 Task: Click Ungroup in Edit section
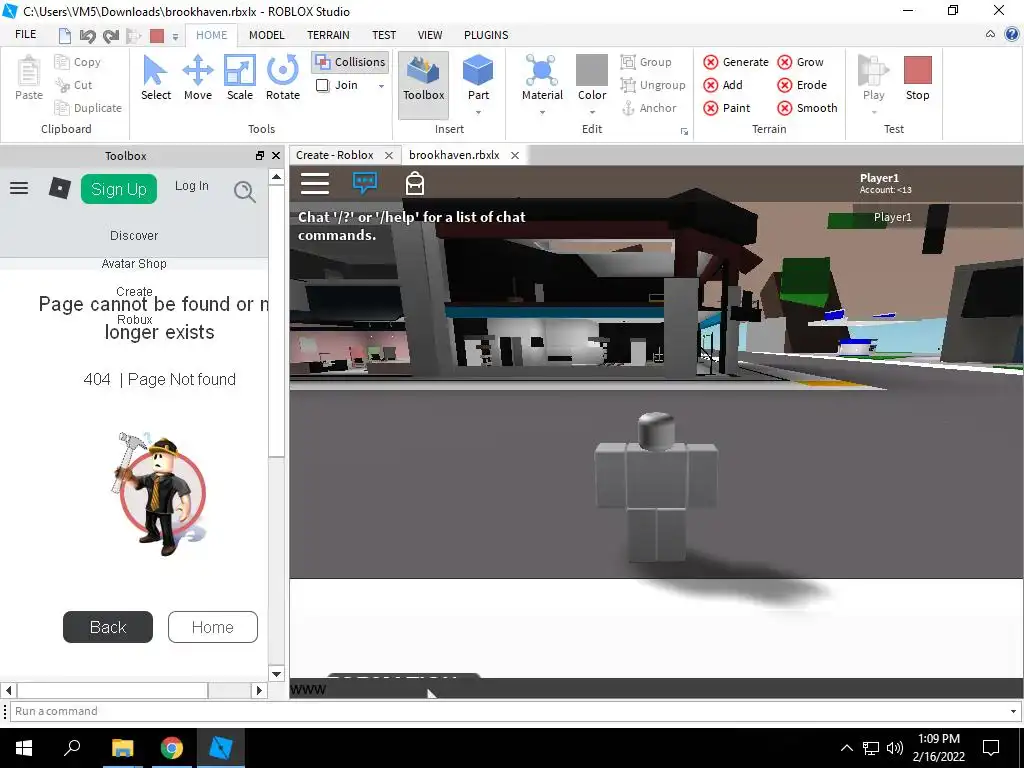[653, 85]
